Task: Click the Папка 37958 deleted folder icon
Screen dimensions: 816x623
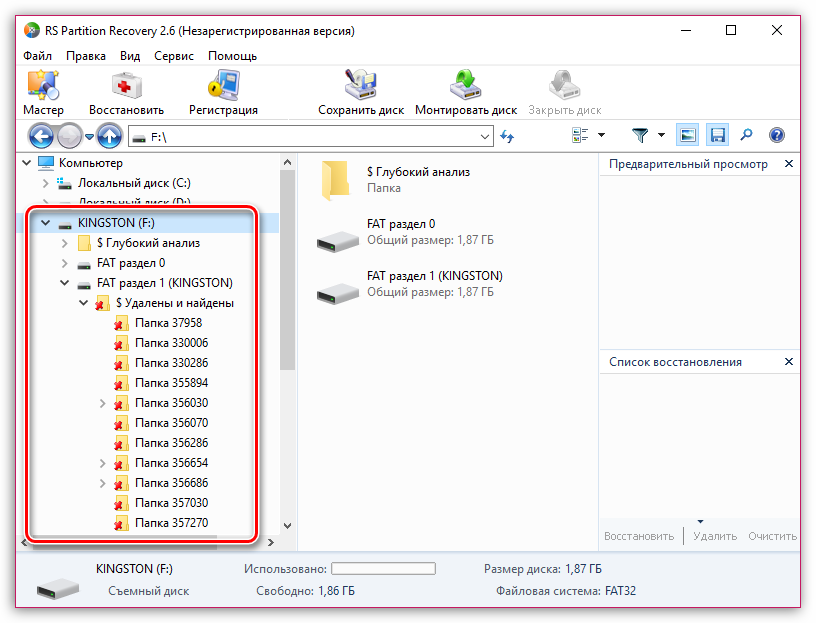Action: tap(121, 323)
